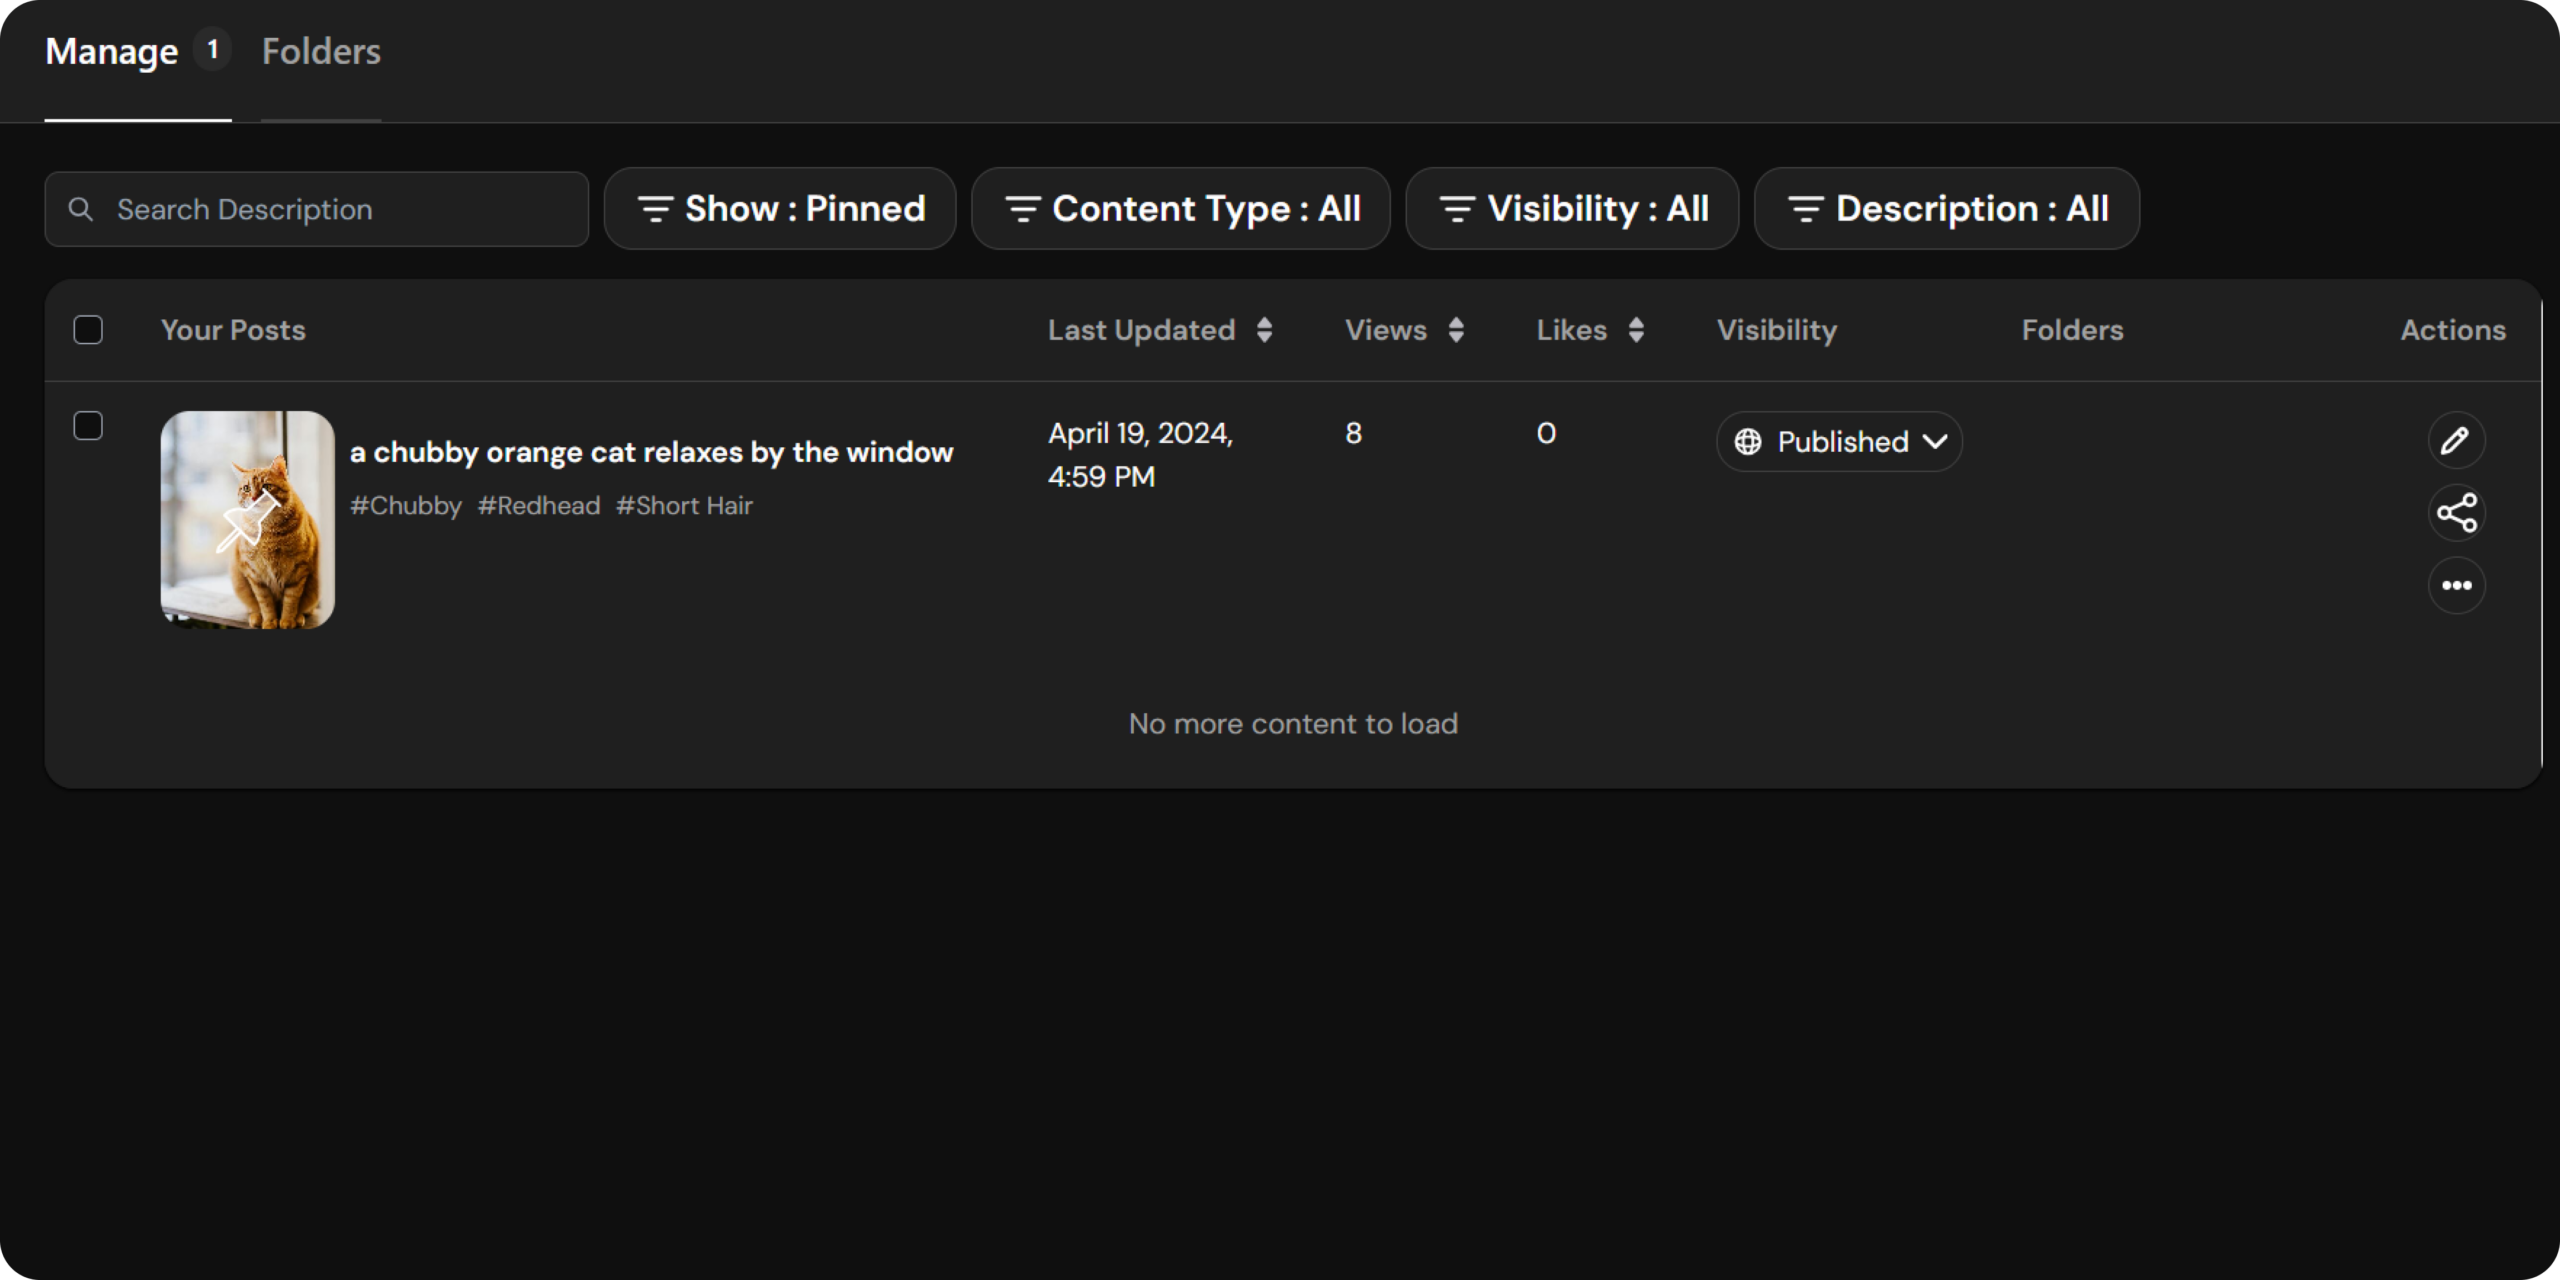Click the #Chubby hashtag link
This screenshot has height=1280, width=2560.
coord(405,505)
